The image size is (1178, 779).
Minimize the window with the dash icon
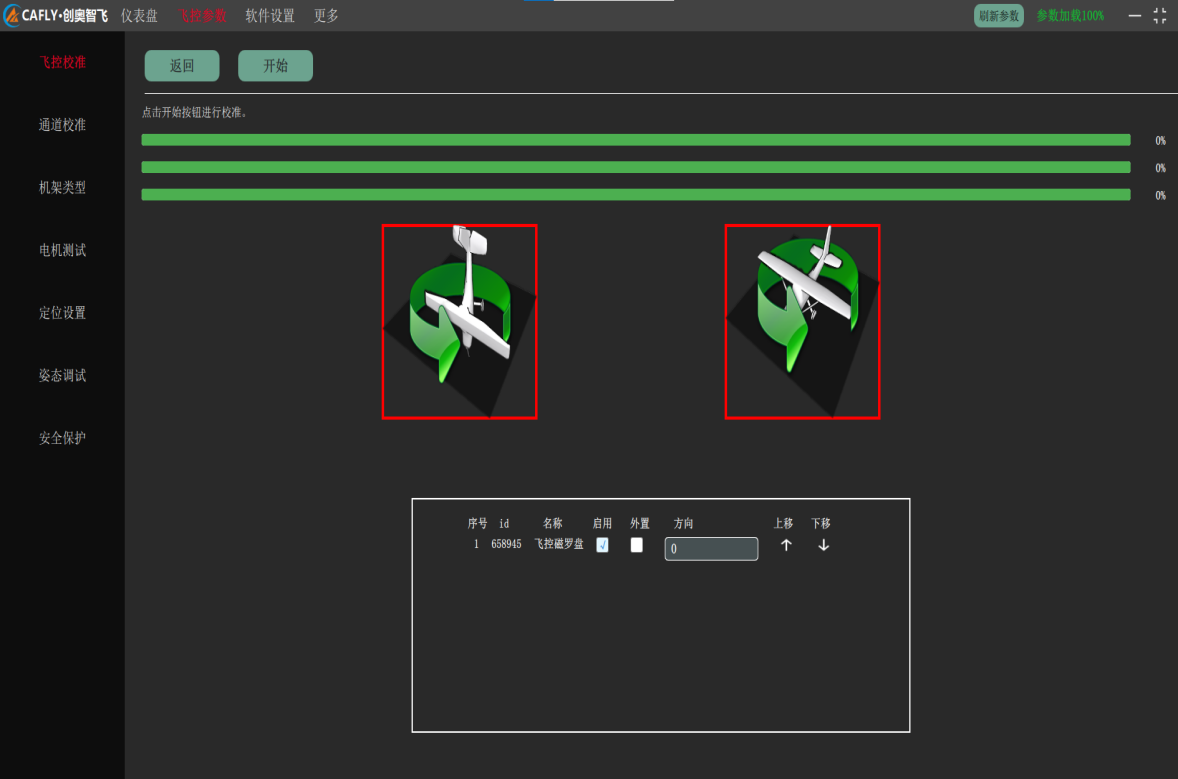(x=1134, y=16)
